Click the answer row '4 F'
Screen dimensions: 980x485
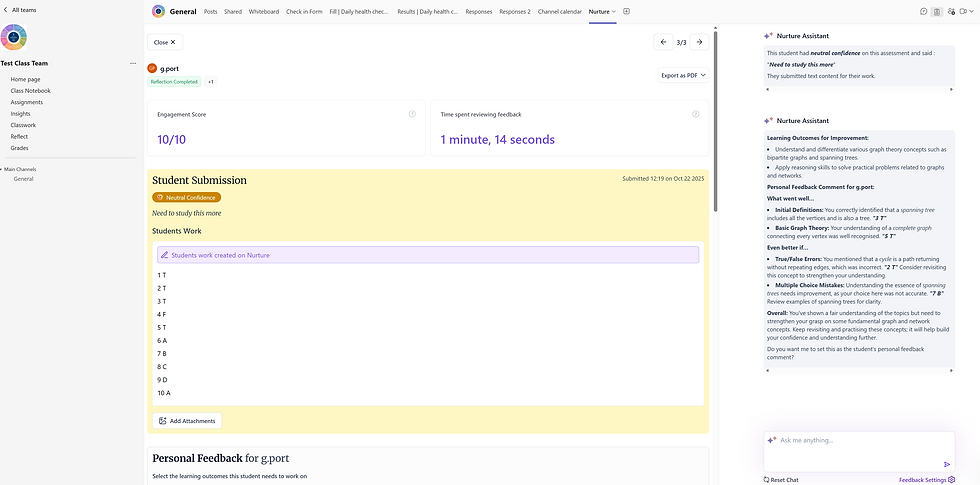coord(161,314)
